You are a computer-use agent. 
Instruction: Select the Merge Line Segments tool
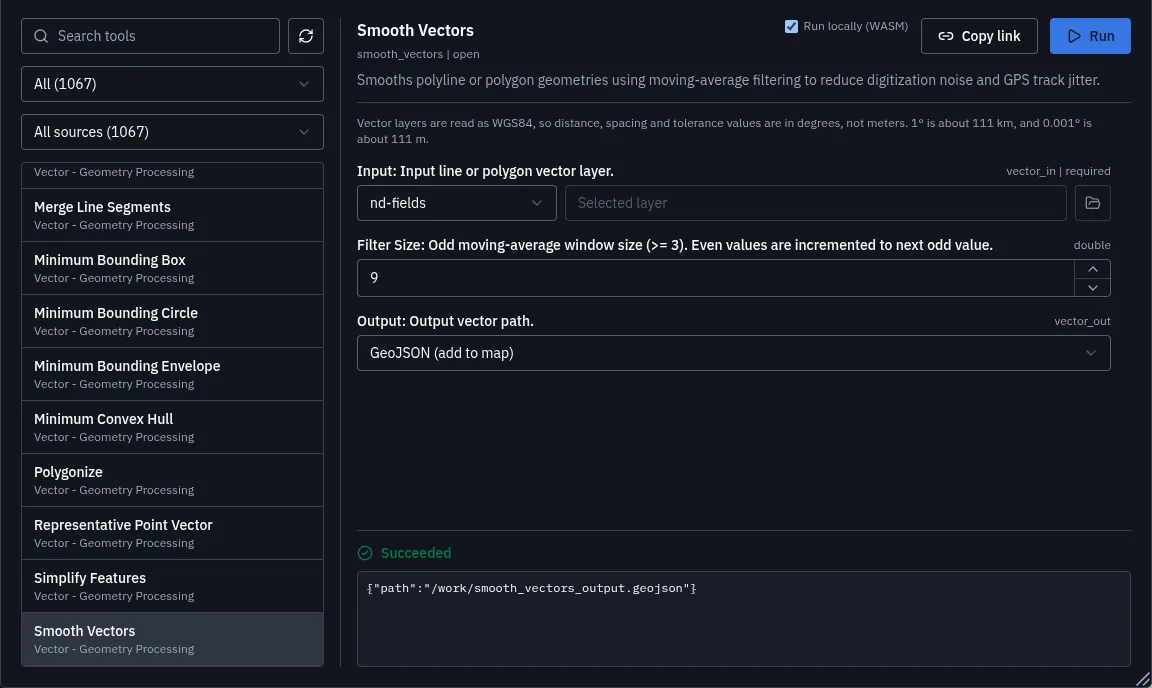173,215
